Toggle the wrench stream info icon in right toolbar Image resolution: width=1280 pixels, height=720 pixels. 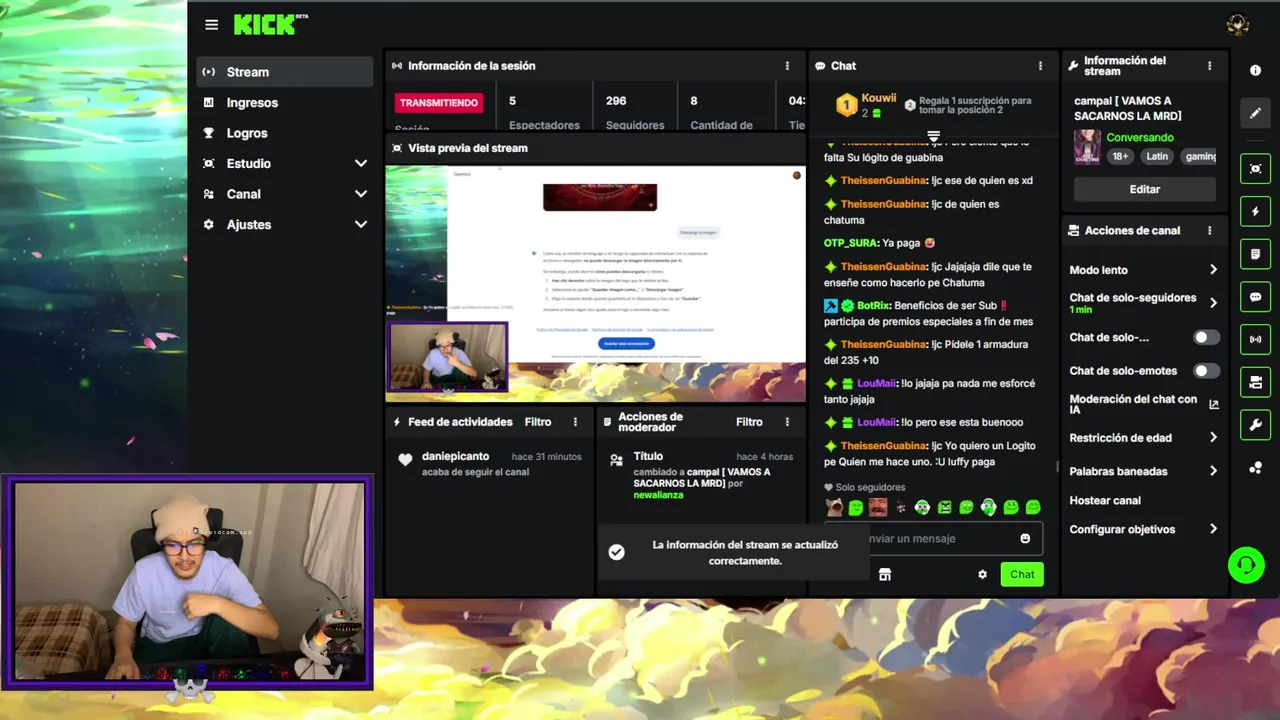point(1256,425)
